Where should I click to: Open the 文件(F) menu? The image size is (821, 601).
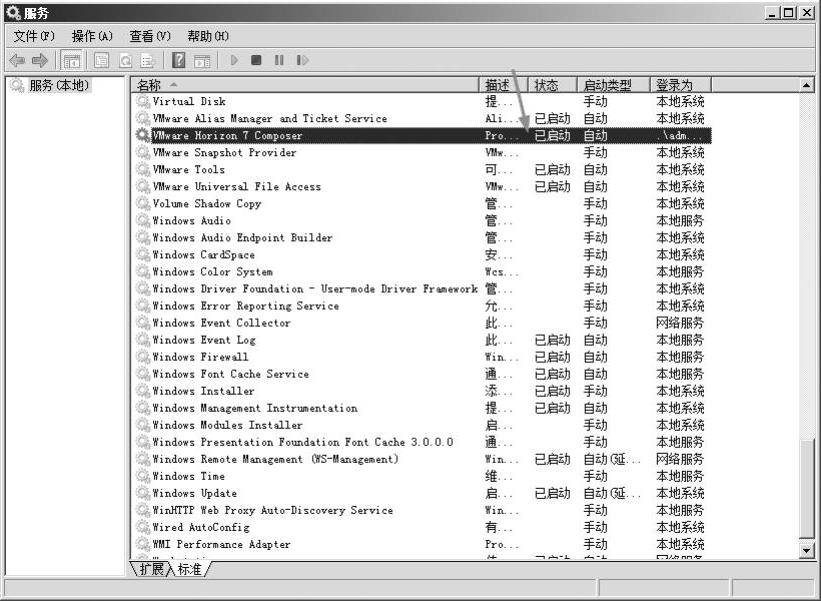point(34,36)
